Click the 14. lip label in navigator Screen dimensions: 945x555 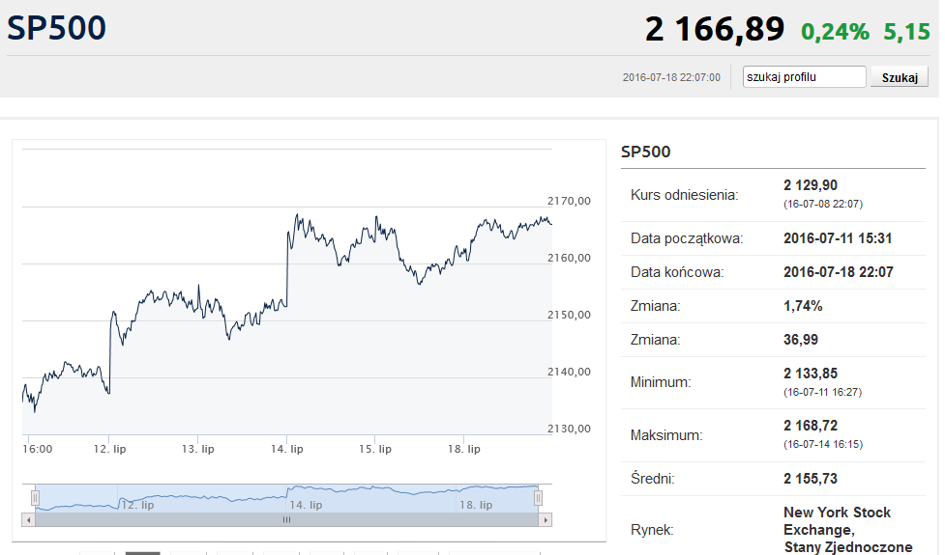click(x=306, y=505)
